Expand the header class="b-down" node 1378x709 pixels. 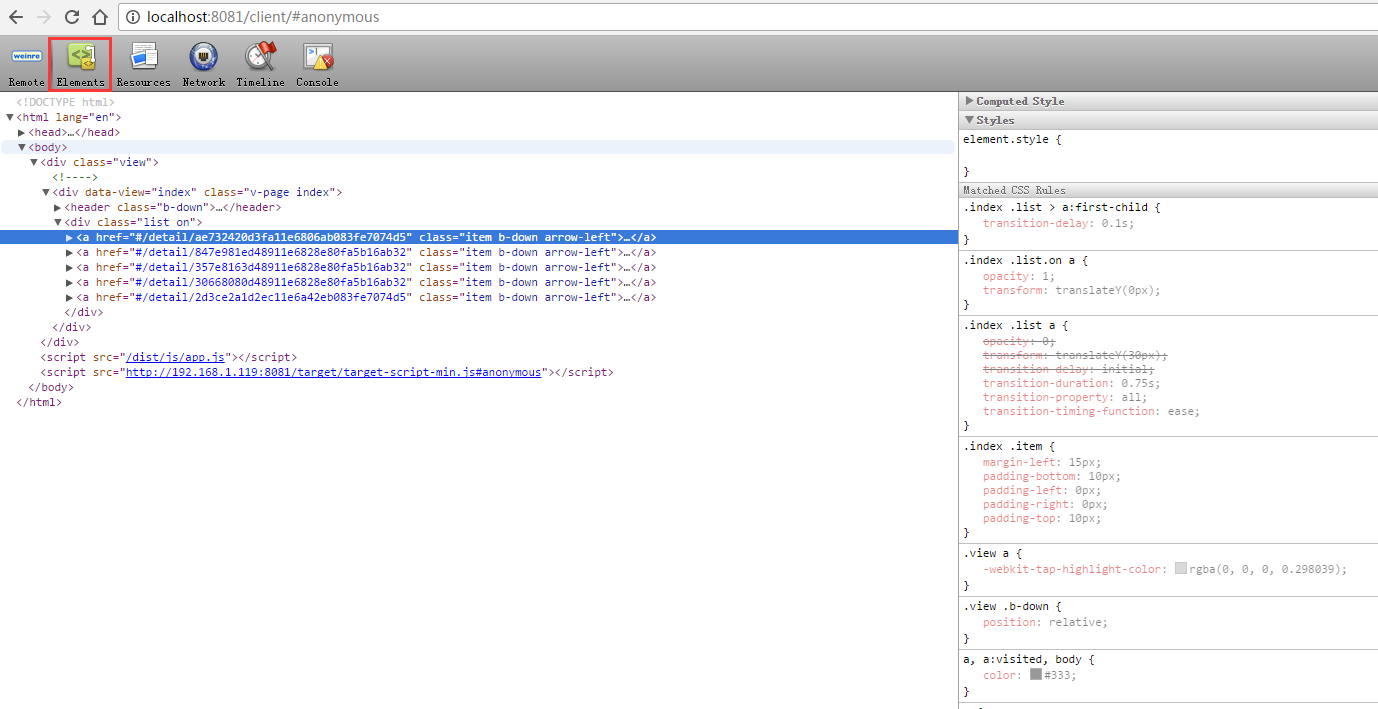point(58,207)
